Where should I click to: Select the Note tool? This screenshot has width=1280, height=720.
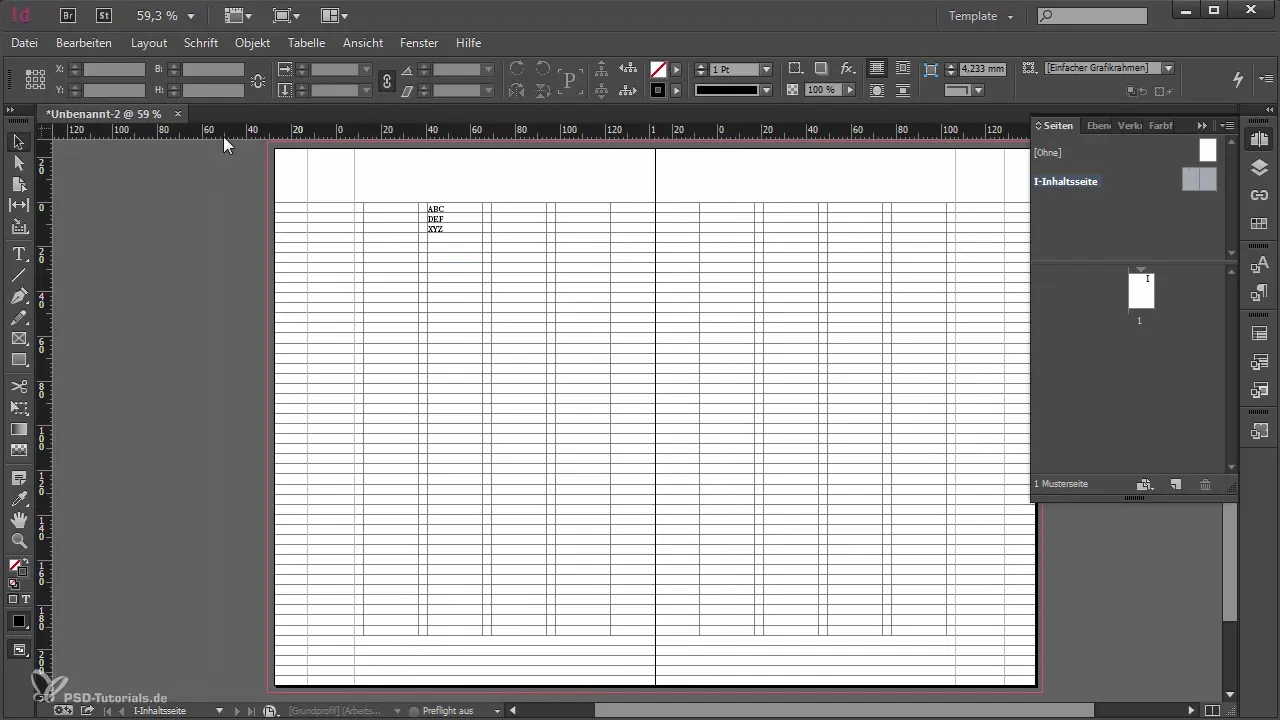click(x=19, y=479)
